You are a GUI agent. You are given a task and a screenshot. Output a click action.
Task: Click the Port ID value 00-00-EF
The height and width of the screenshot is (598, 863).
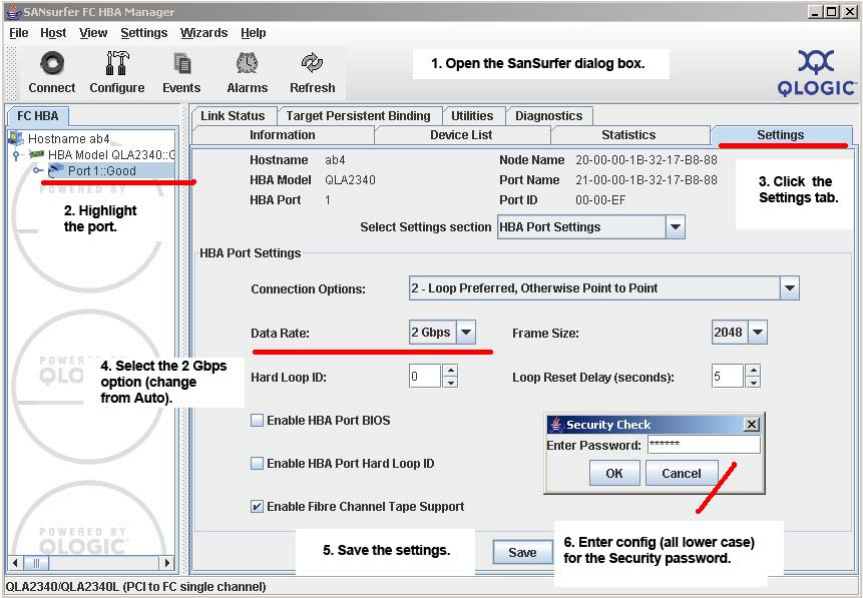click(600, 200)
